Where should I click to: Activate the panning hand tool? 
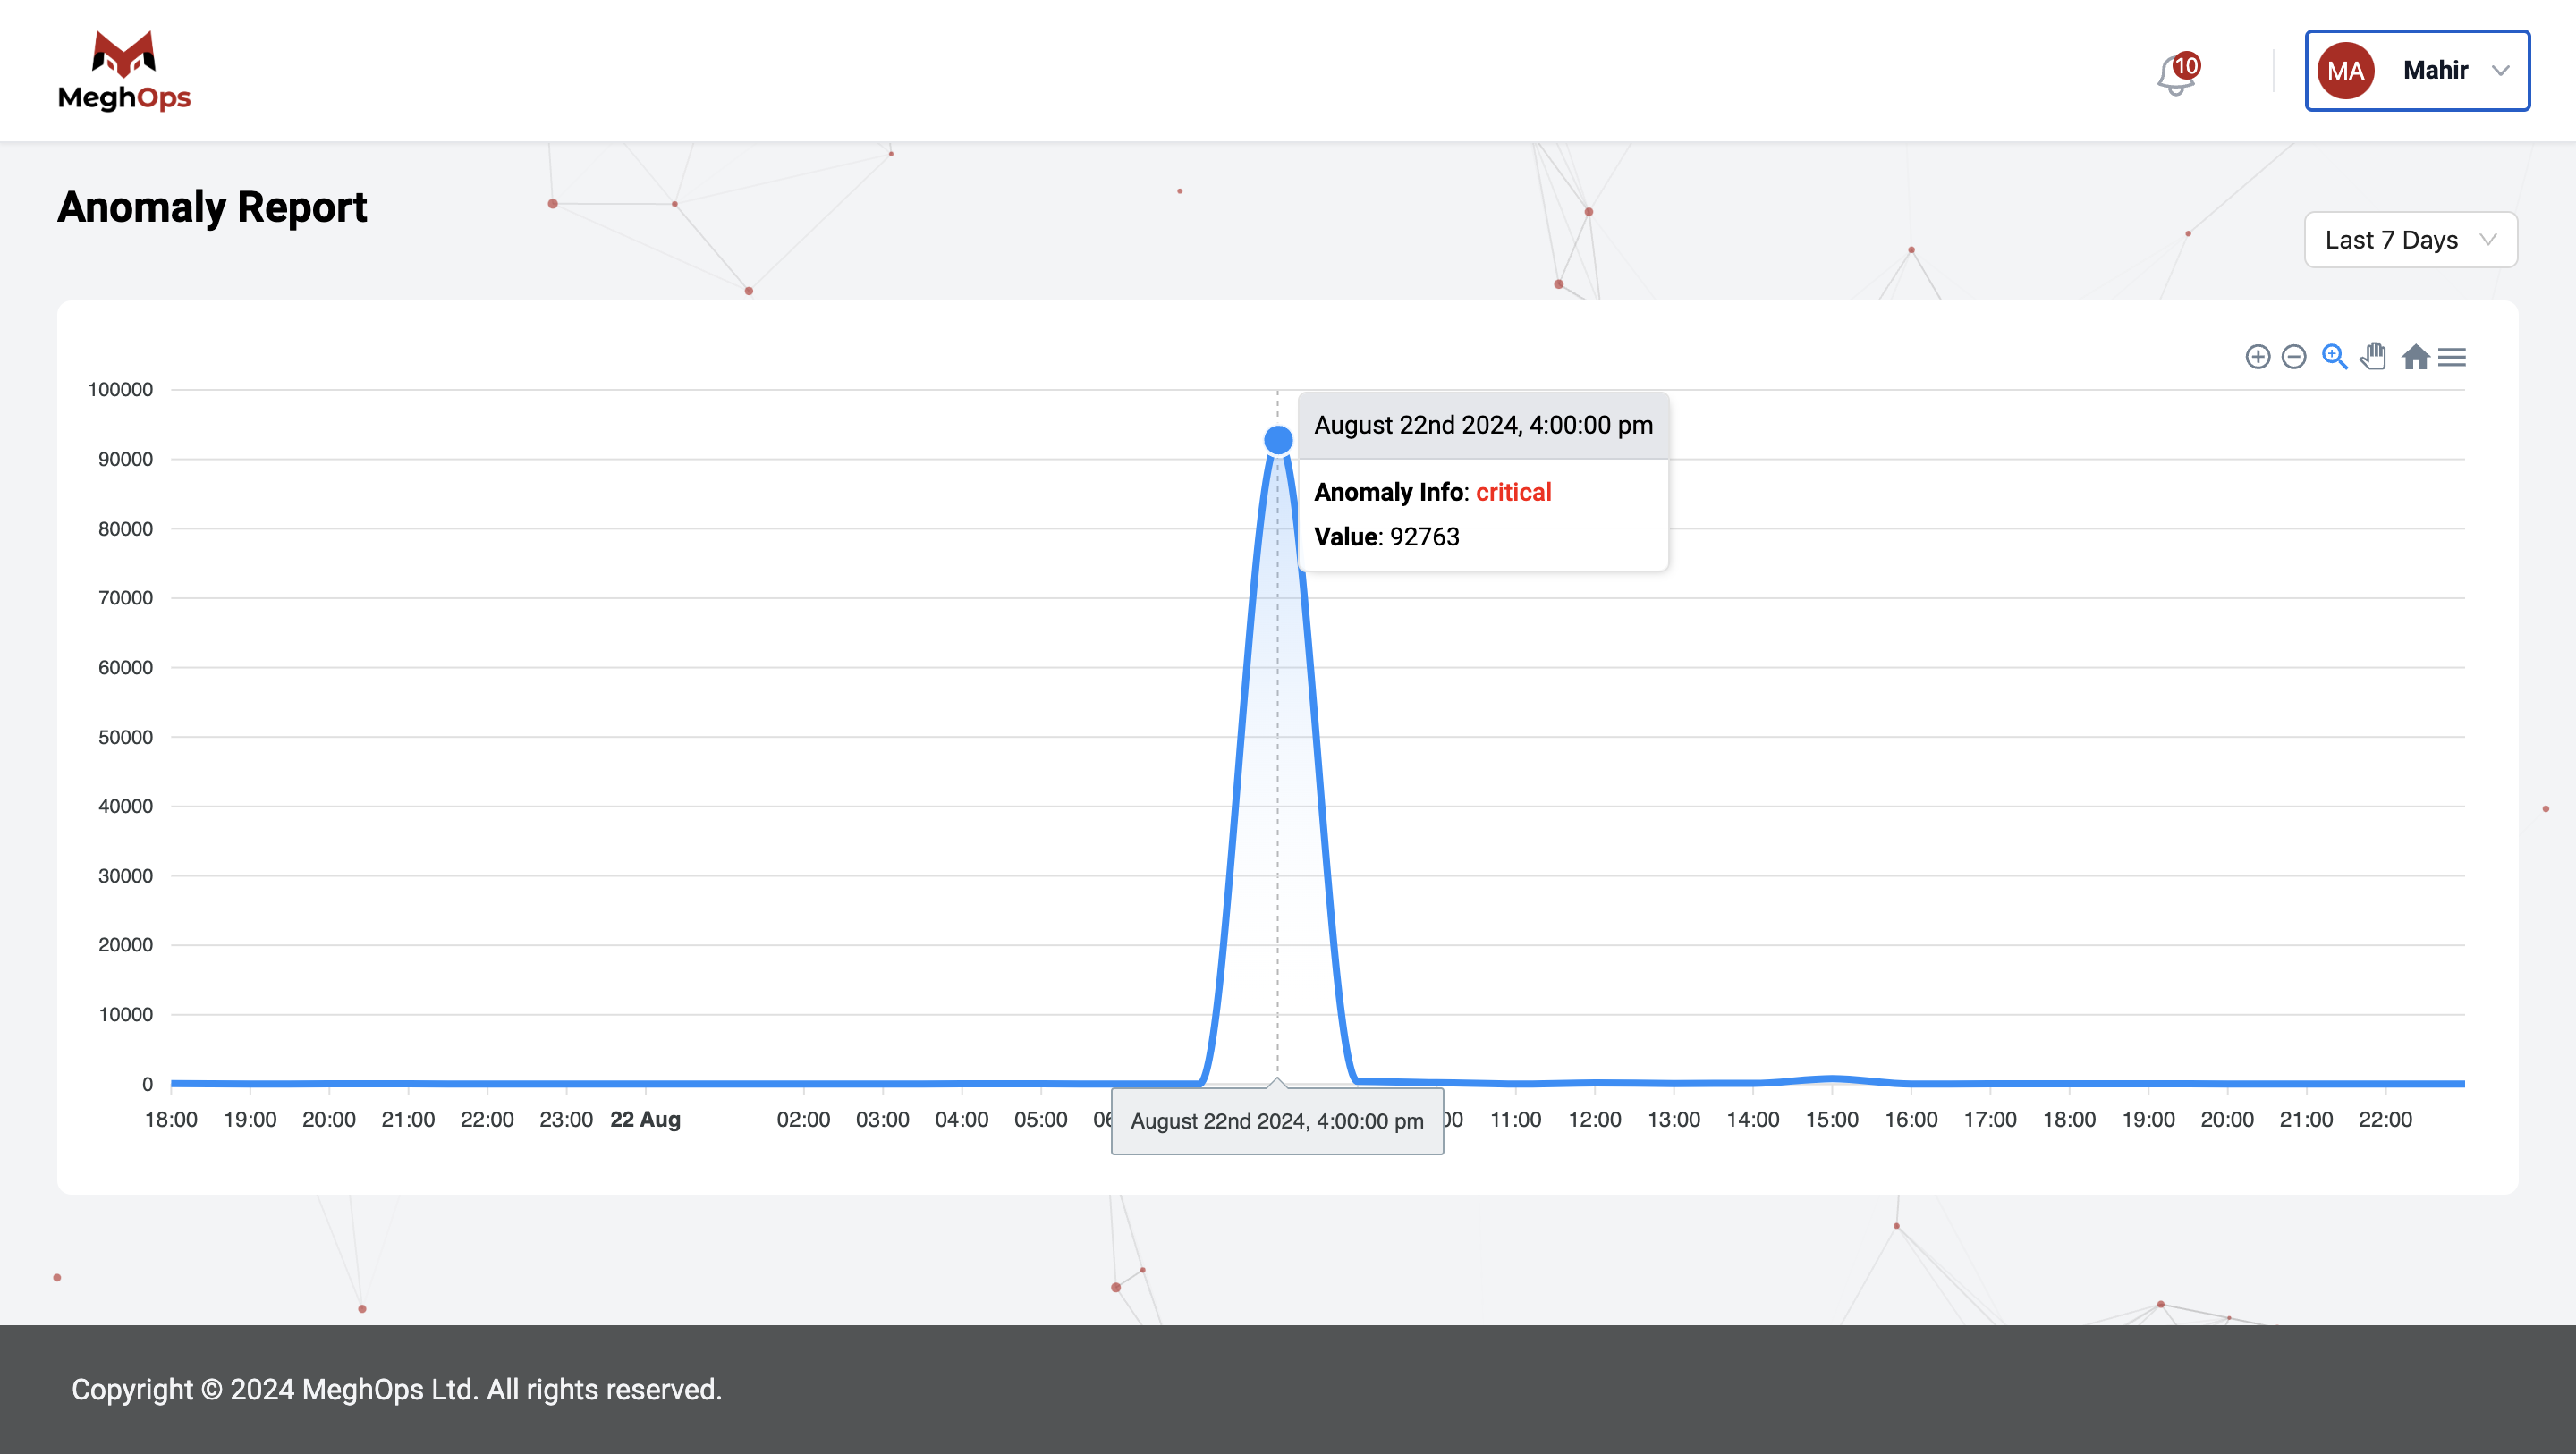pos(2374,357)
